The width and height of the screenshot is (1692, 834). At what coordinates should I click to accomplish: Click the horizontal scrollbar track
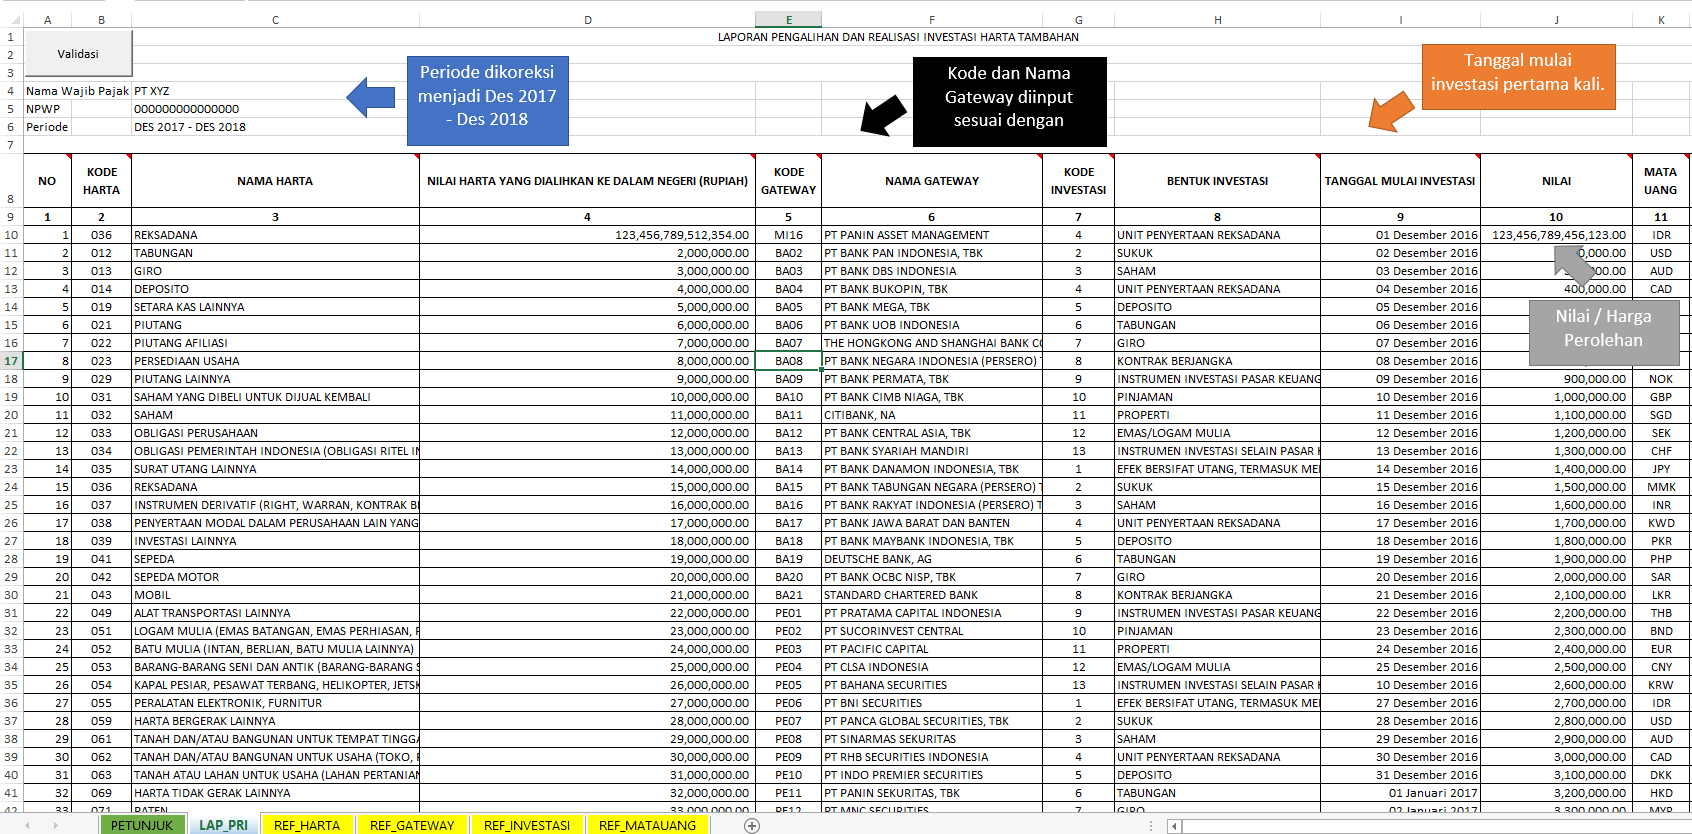[x=1430, y=826]
